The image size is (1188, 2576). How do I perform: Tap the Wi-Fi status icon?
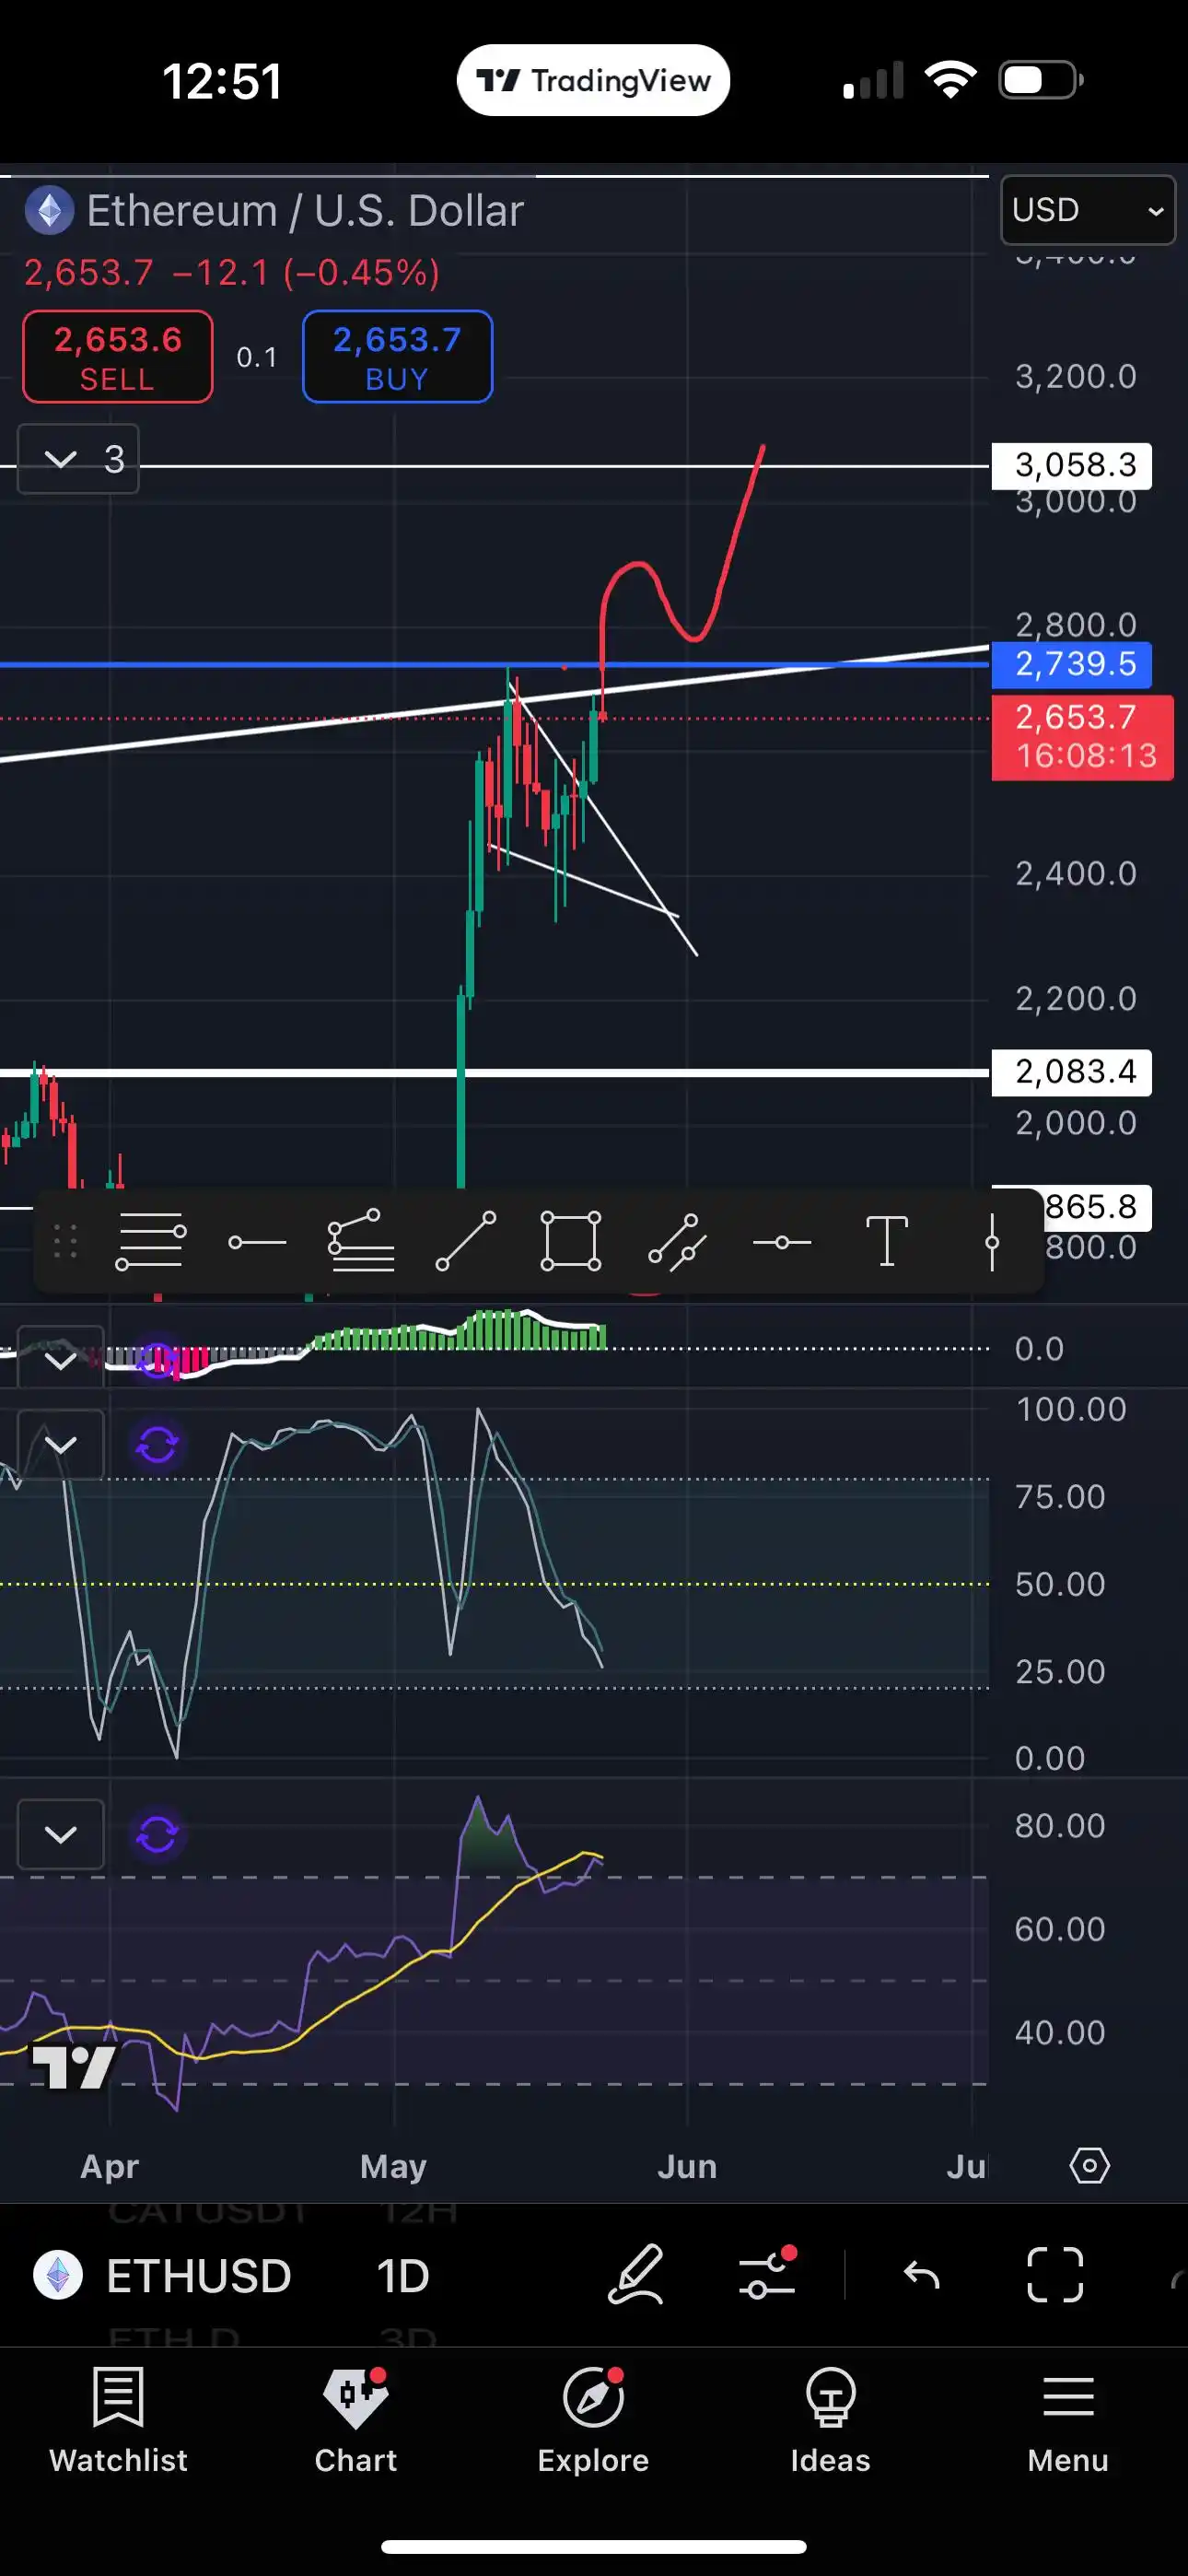click(950, 80)
